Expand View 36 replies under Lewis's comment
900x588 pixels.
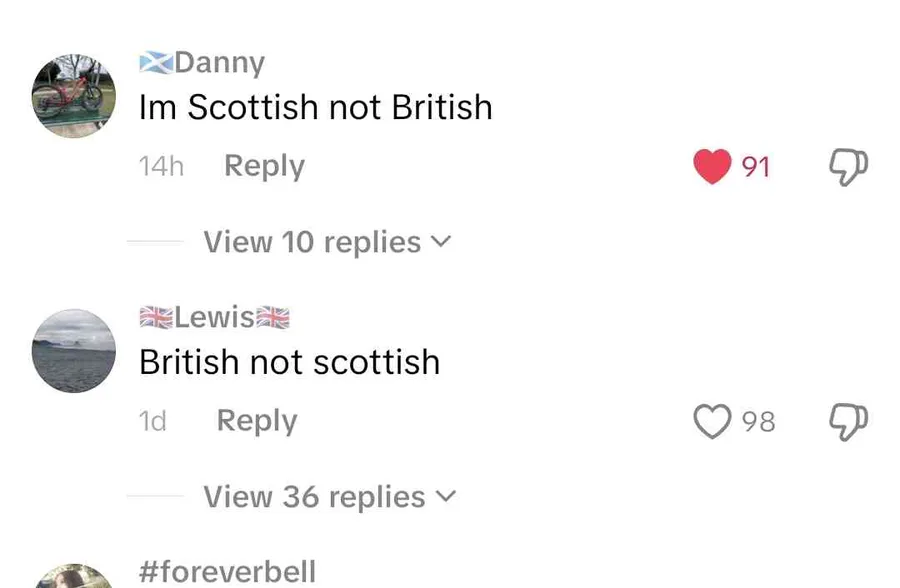(x=329, y=497)
